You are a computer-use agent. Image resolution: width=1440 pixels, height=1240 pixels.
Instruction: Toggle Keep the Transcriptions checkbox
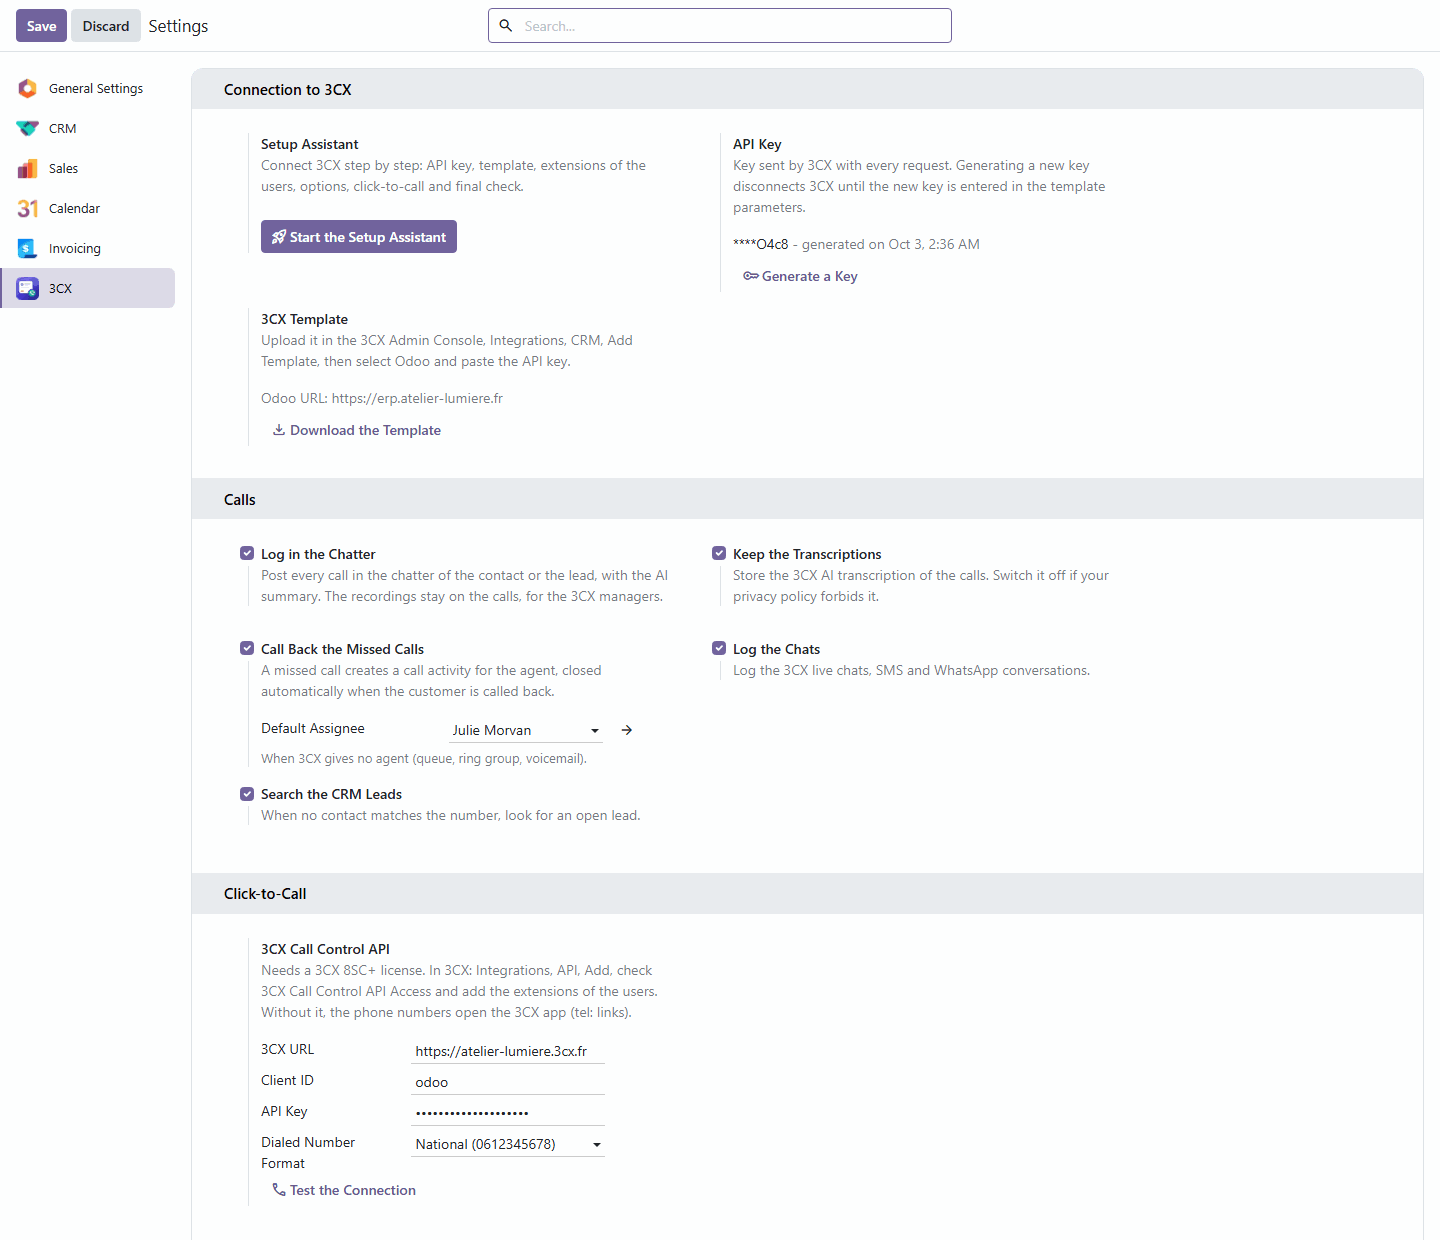tap(719, 553)
